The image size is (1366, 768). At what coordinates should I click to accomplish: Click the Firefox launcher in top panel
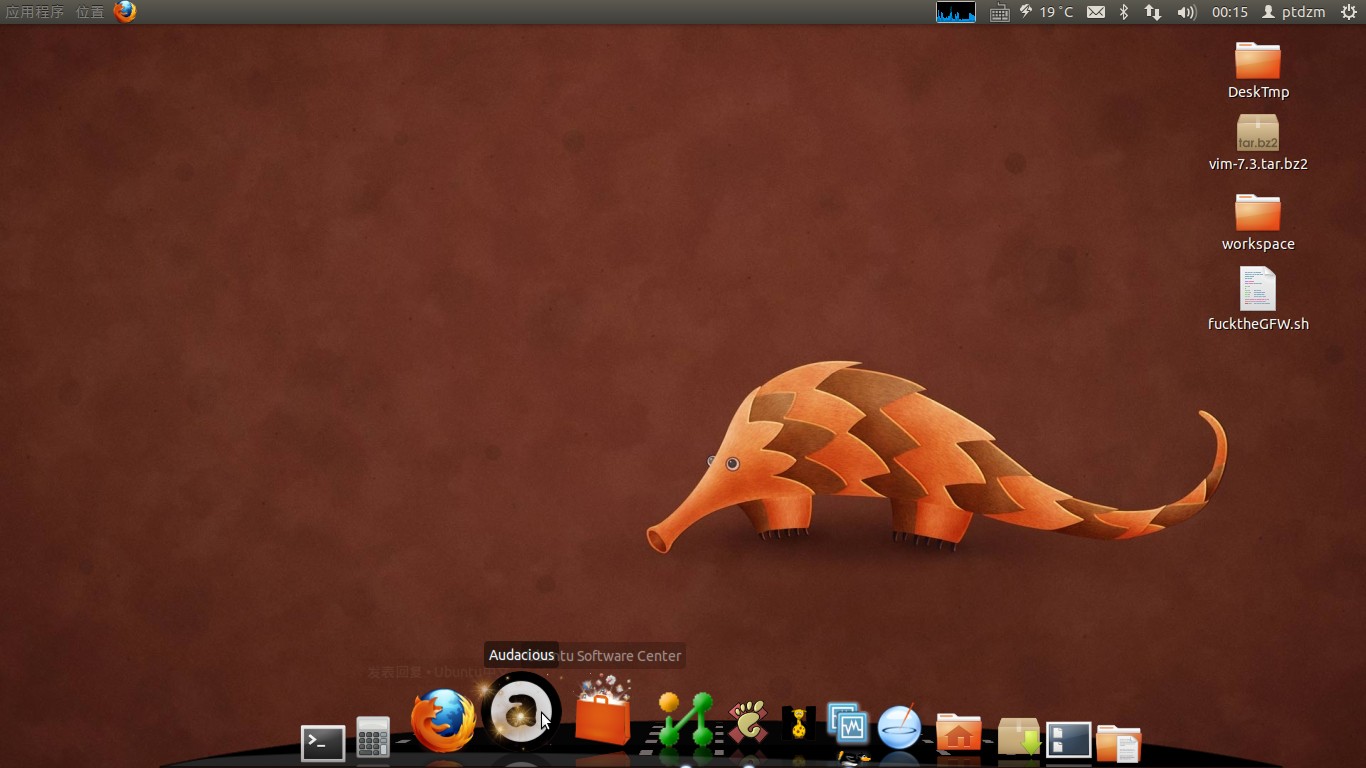tap(125, 12)
